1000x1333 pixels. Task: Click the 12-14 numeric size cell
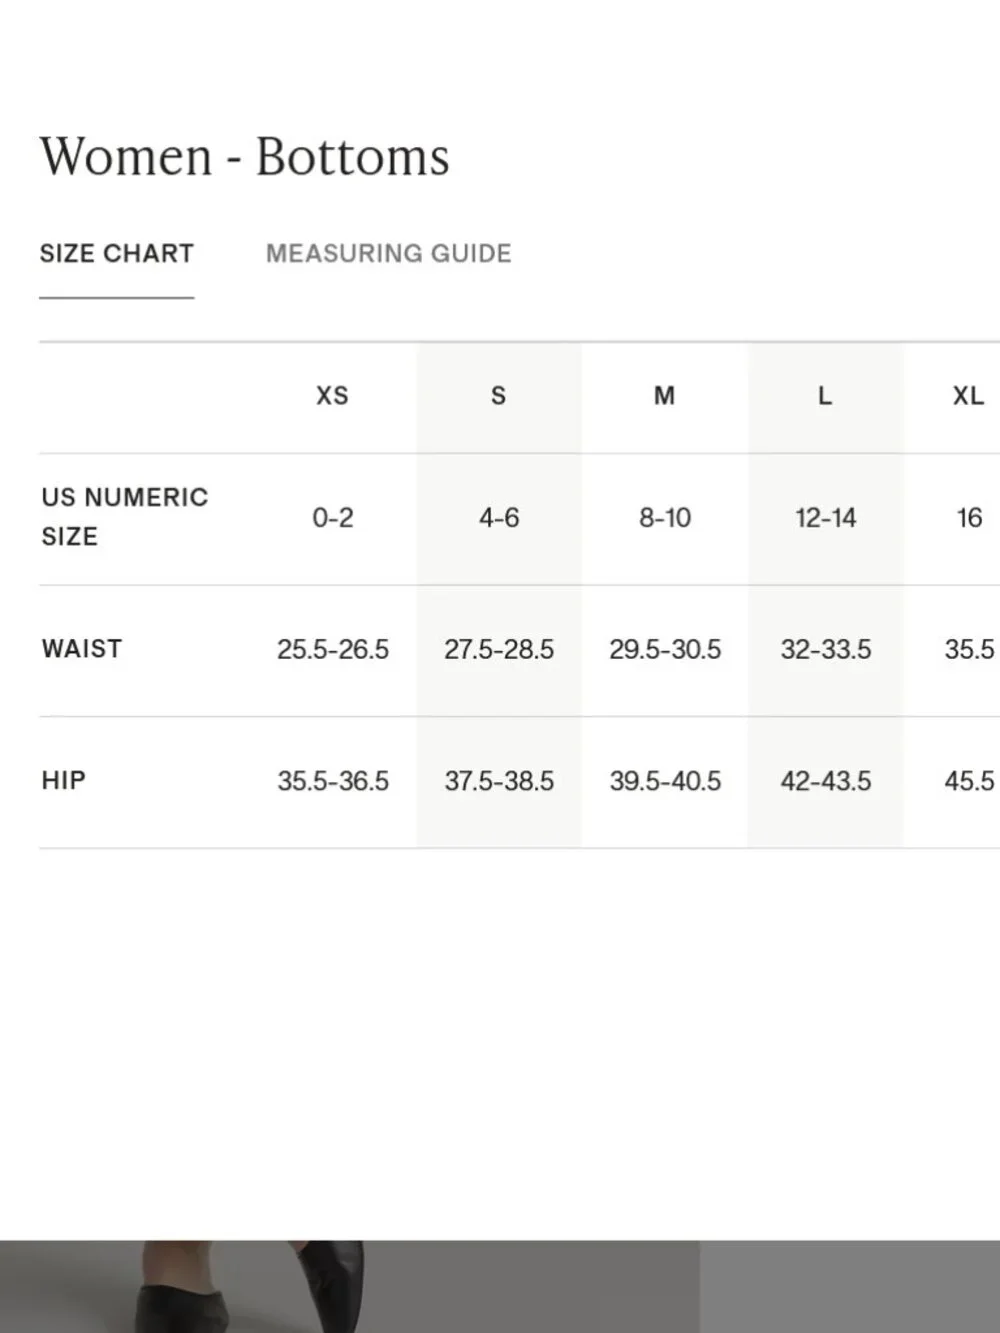click(x=825, y=518)
